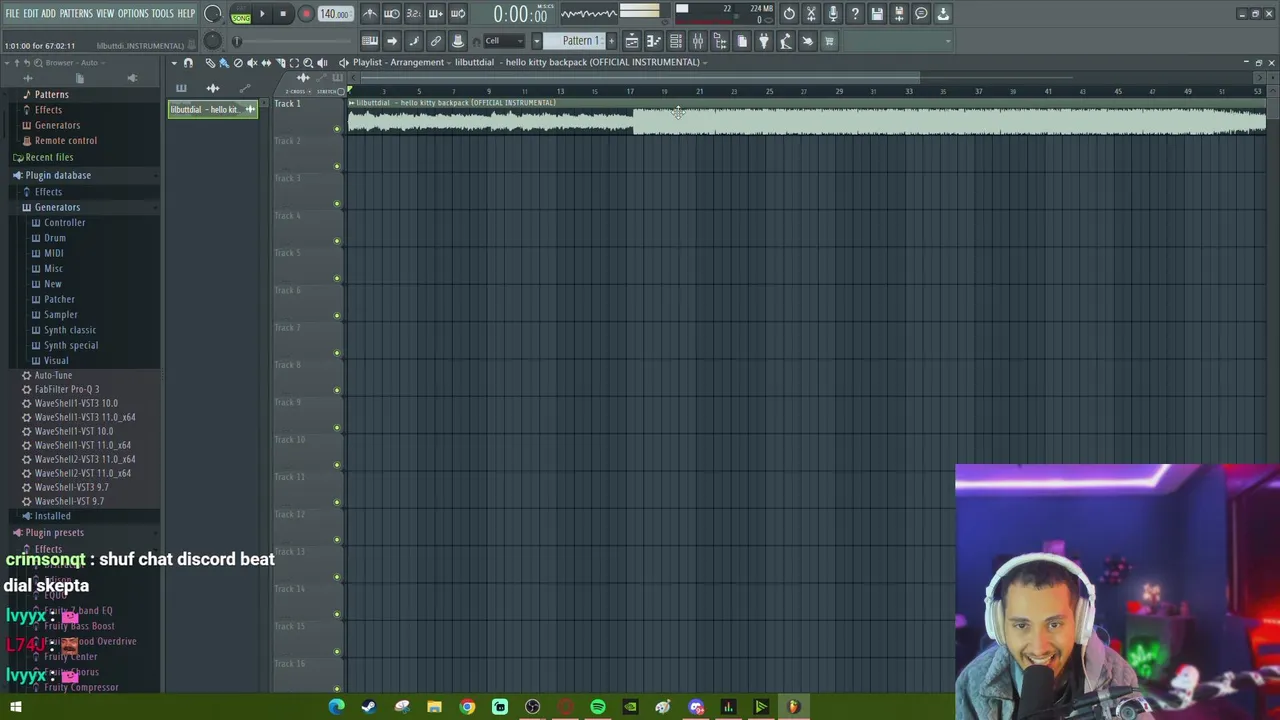Open the Playlist options dropdown arrow
1280x720 pixels.
point(174,63)
